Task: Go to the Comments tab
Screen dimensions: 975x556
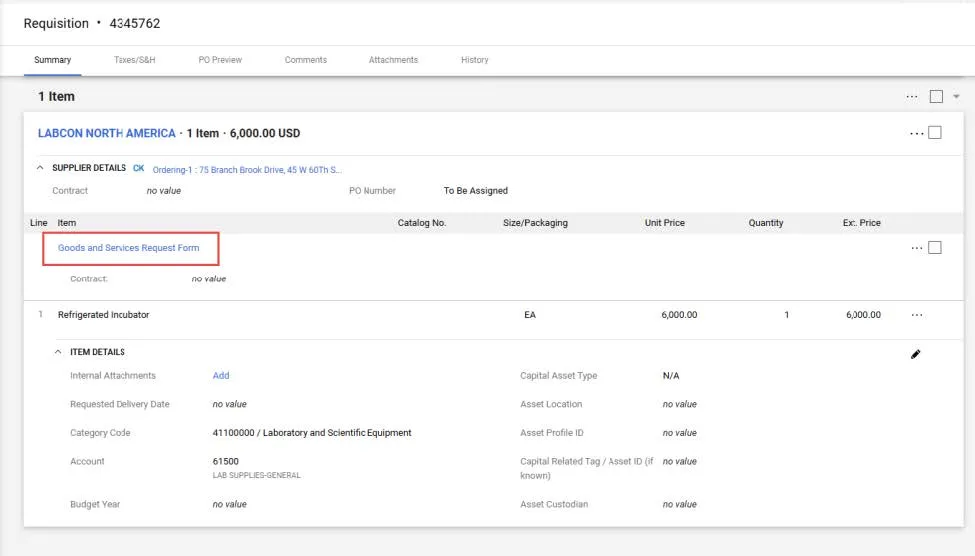Action: click(x=305, y=60)
